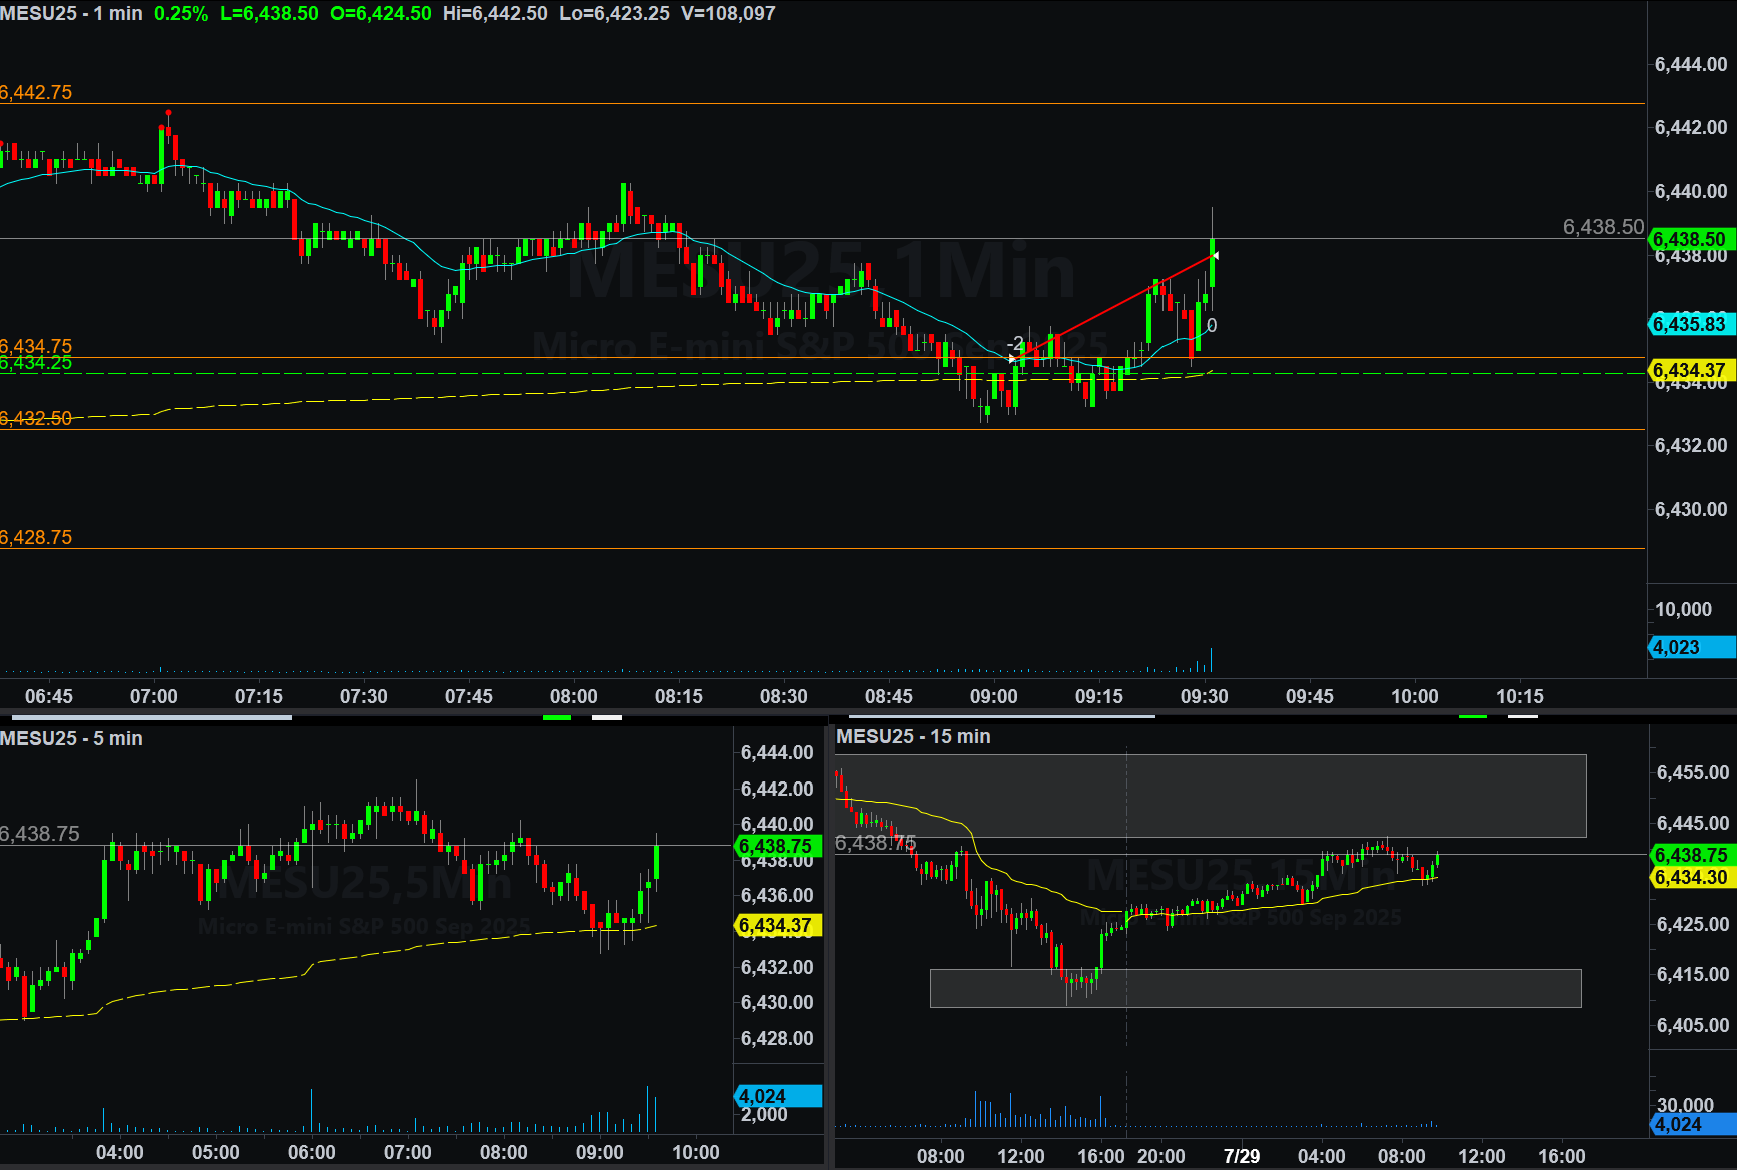Select the orange 6,432.50 level label
Image resolution: width=1737 pixels, height=1170 pixels.
(x=36, y=418)
